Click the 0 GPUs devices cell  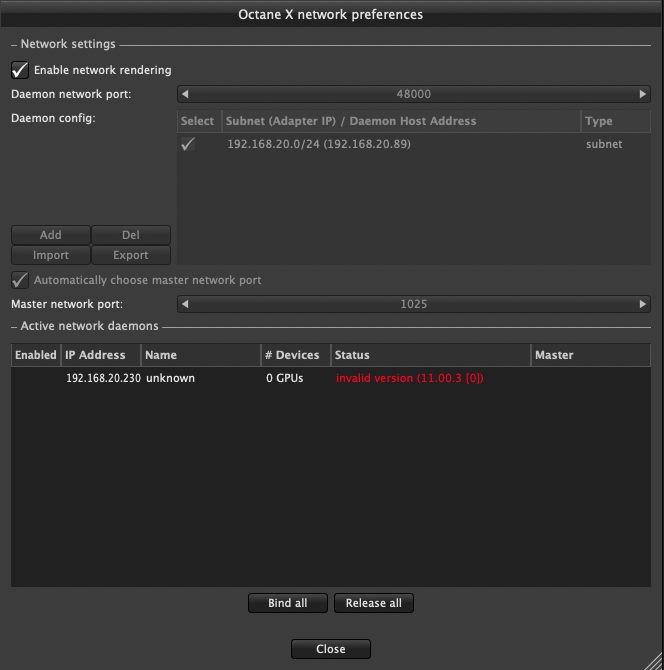coord(285,378)
